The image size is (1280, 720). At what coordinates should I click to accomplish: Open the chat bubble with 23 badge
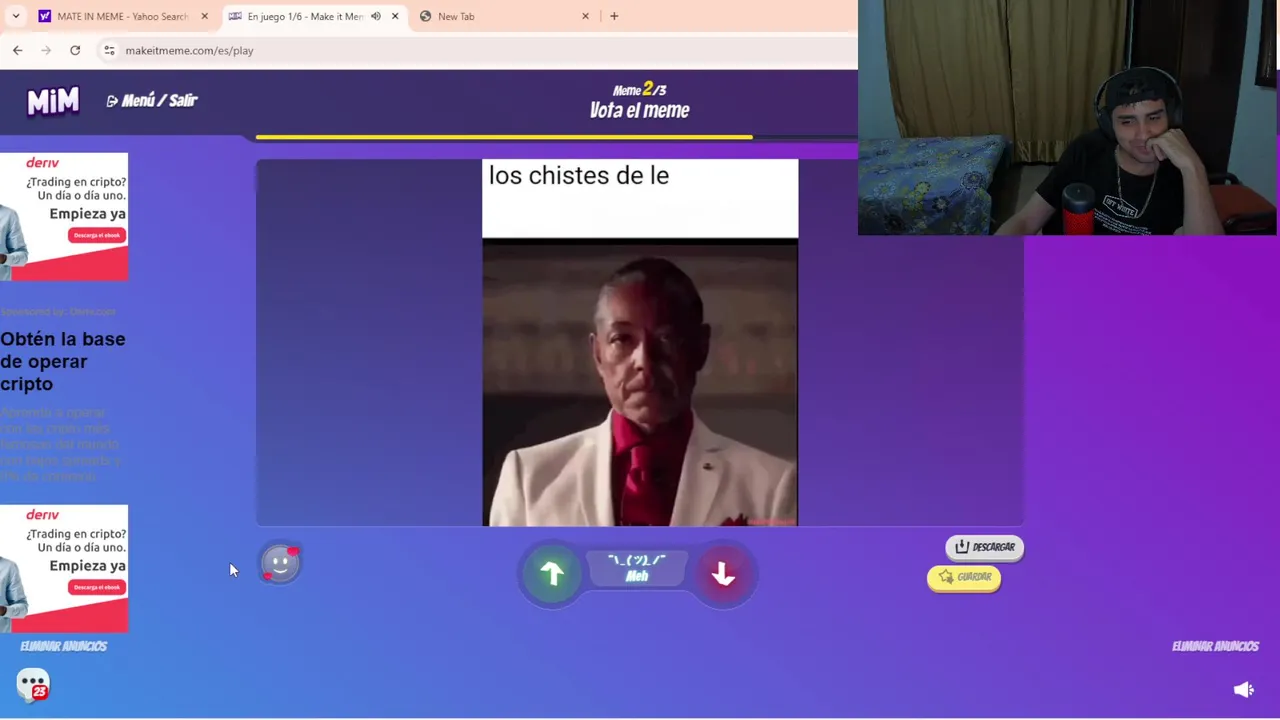(33, 685)
